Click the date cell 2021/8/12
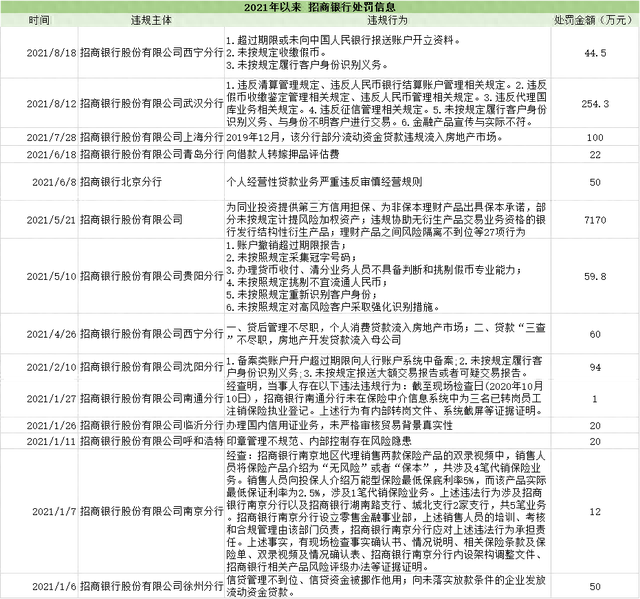 click(51, 104)
